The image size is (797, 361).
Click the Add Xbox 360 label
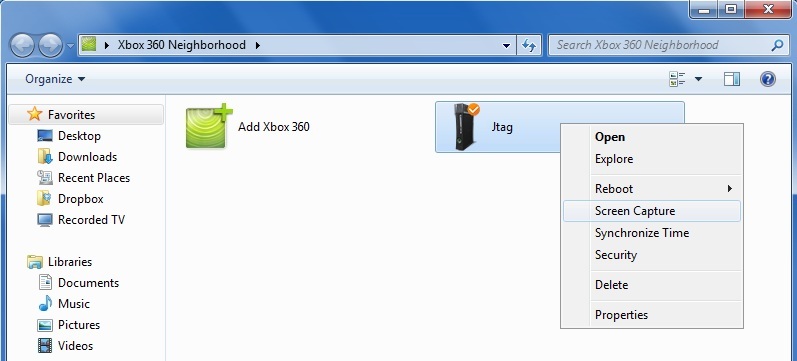[273, 127]
